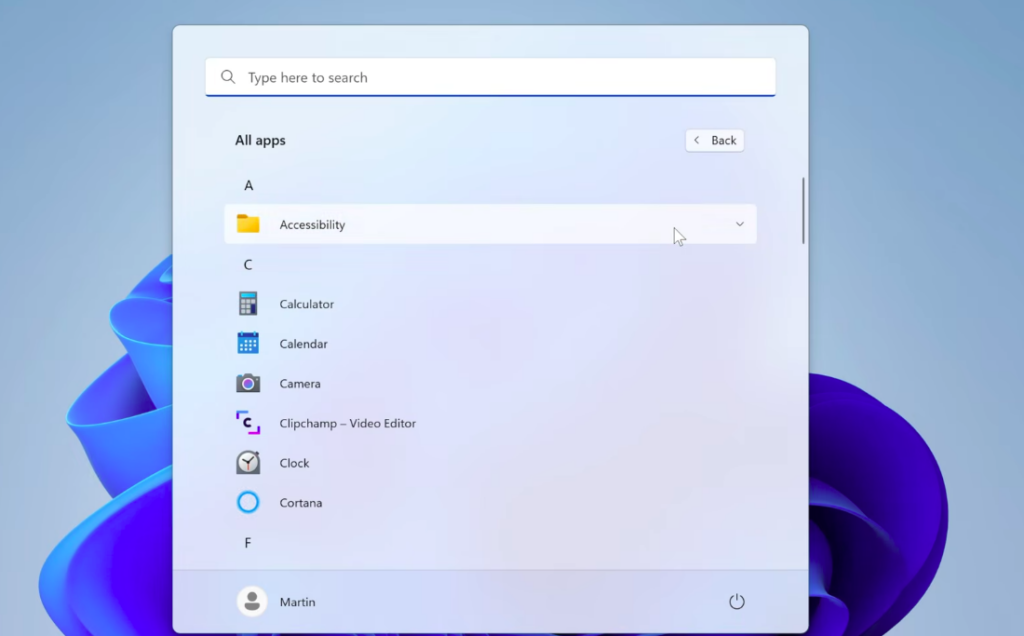Click the letter C section header
The height and width of the screenshot is (636, 1024).
(x=248, y=264)
